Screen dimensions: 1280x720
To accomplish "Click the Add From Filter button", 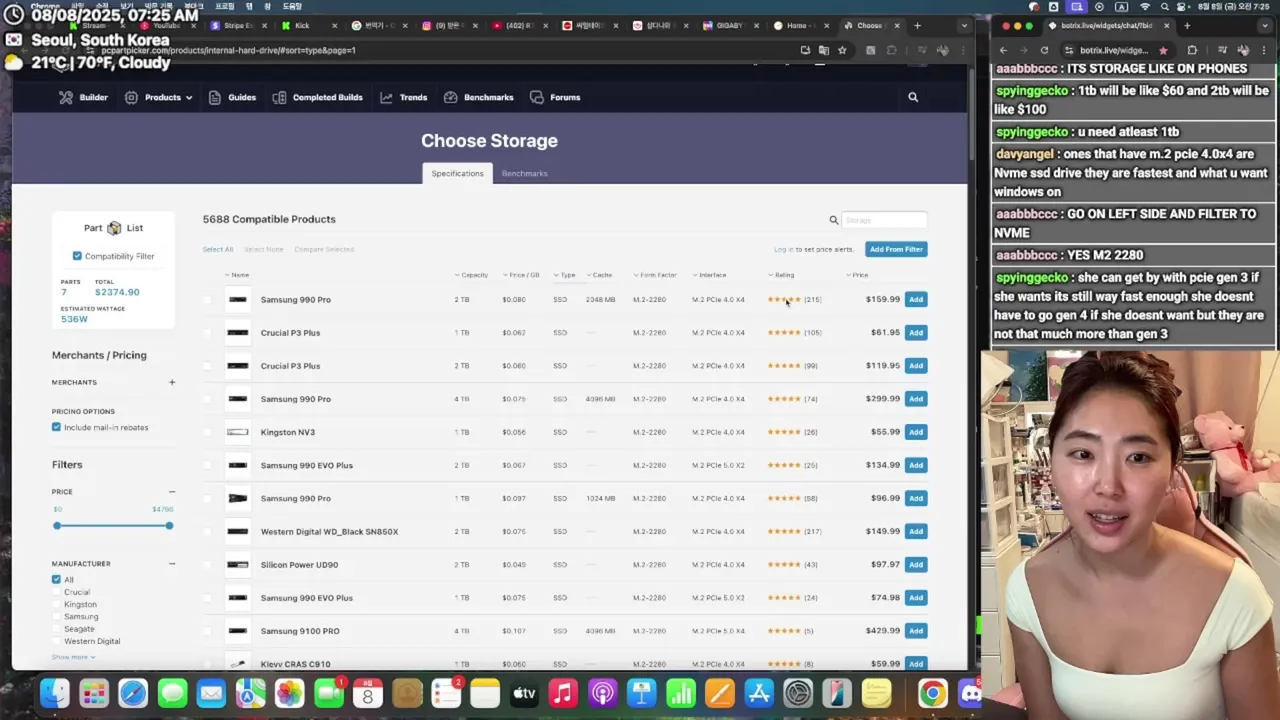I will pyautogui.click(x=896, y=249).
